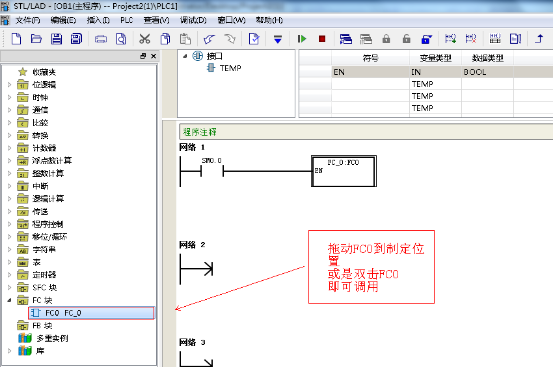Float the instruction tree panel
This screenshot has width=554, height=368.
pos(143,56)
